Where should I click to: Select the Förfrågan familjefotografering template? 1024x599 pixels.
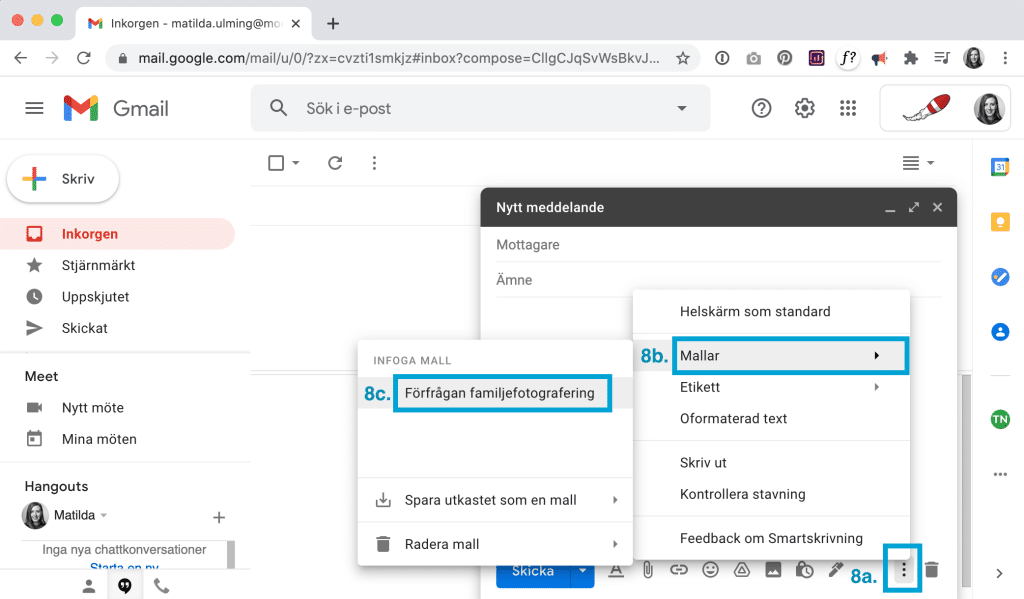coord(500,393)
